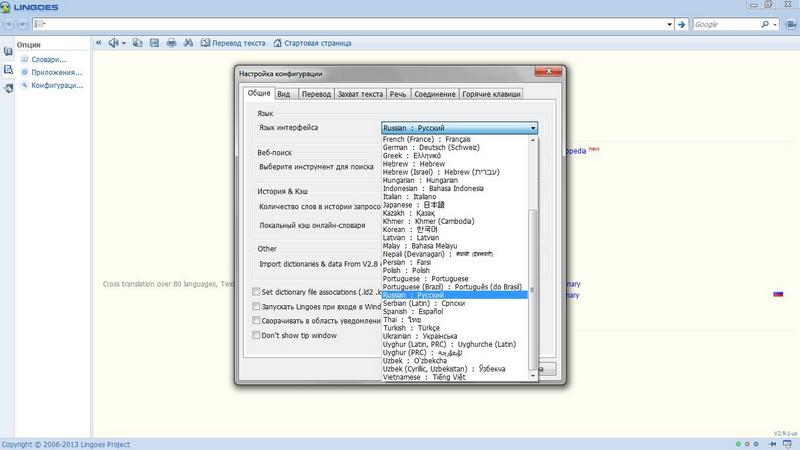Screen dimensions: 800x450
Task: Switch to the Вид tab
Action: point(284,94)
